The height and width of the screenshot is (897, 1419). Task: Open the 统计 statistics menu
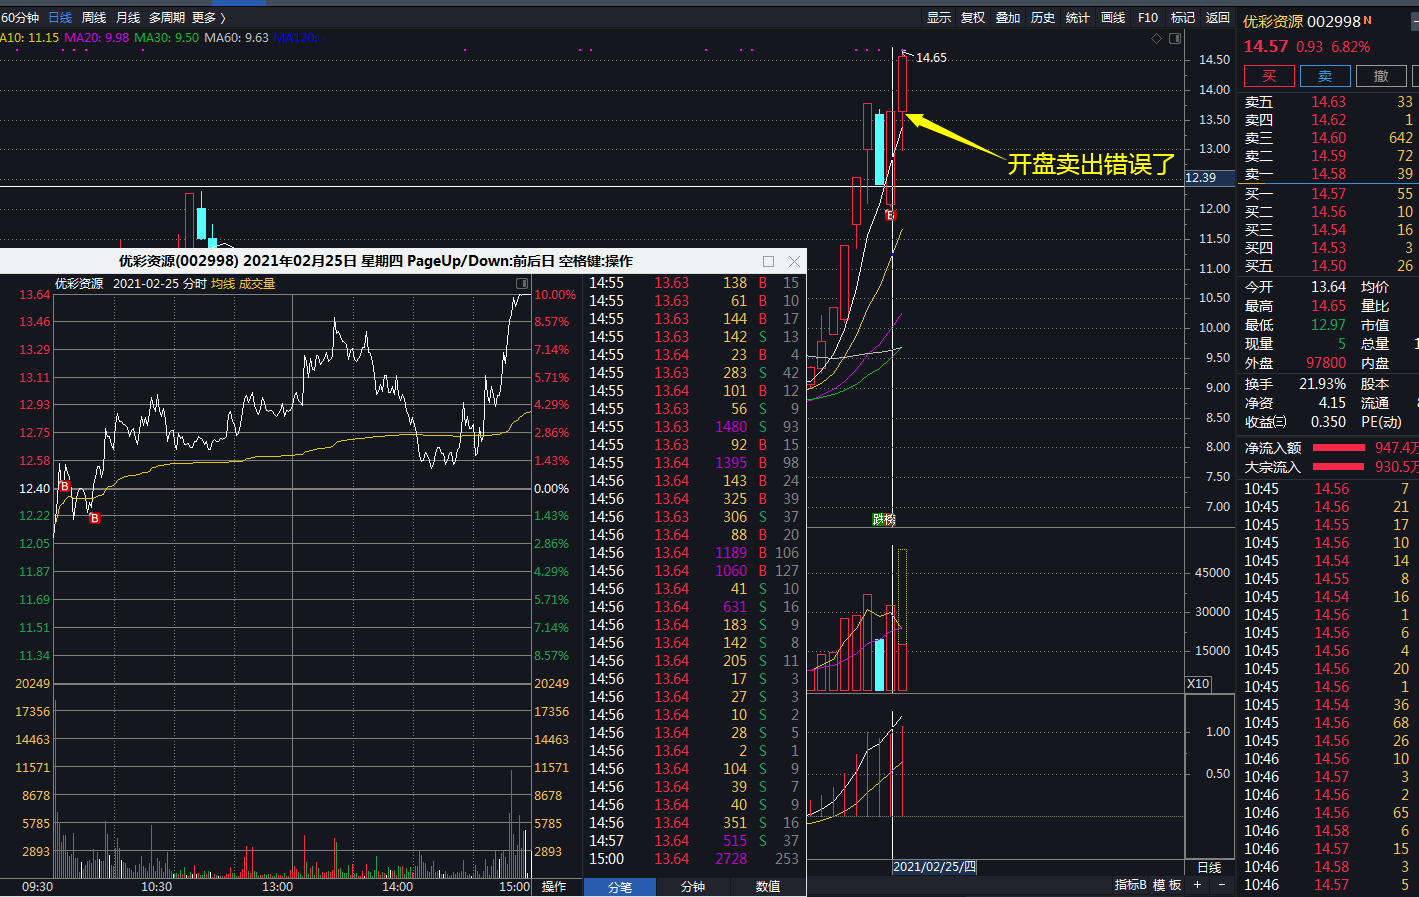click(x=1078, y=18)
